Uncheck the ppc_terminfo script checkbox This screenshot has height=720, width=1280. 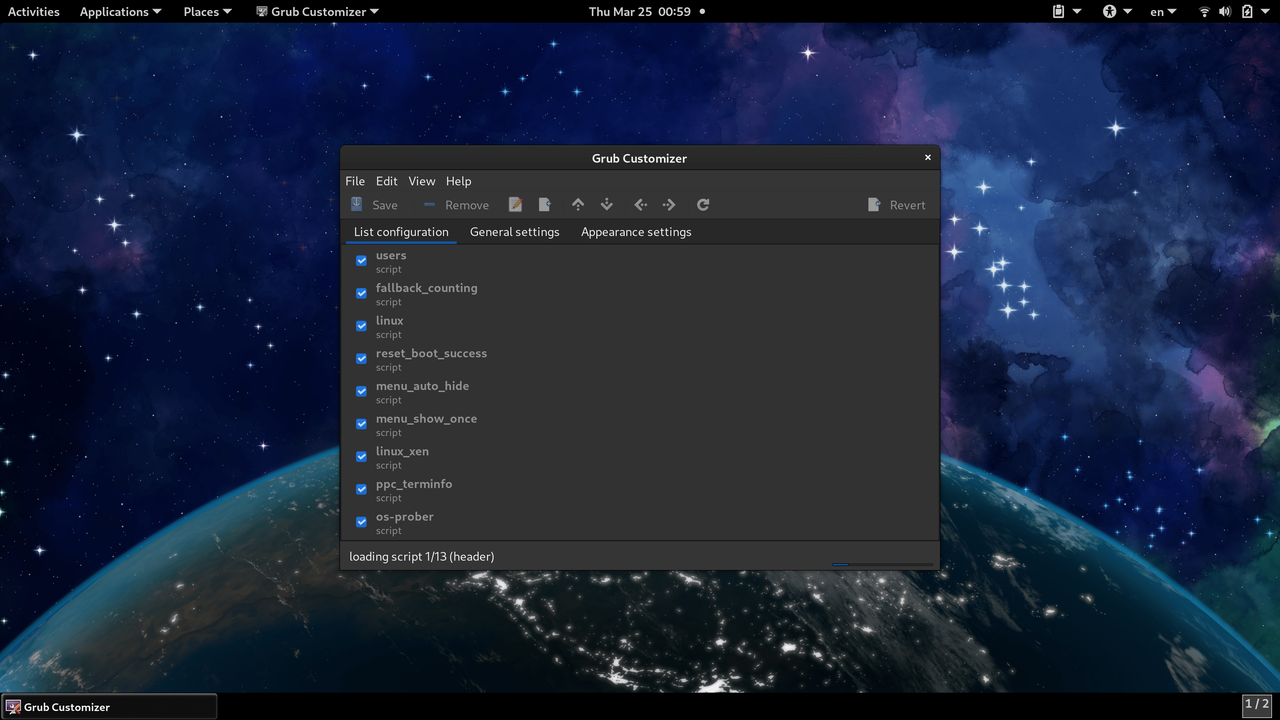[x=362, y=489]
